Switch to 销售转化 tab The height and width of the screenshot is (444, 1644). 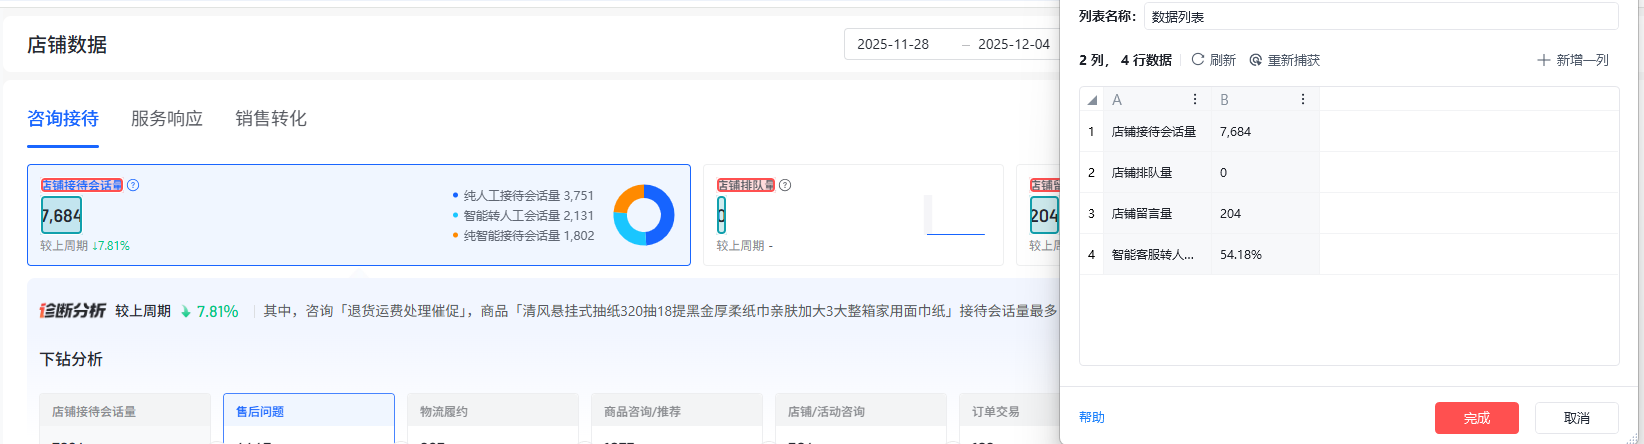[x=271, y=119]
